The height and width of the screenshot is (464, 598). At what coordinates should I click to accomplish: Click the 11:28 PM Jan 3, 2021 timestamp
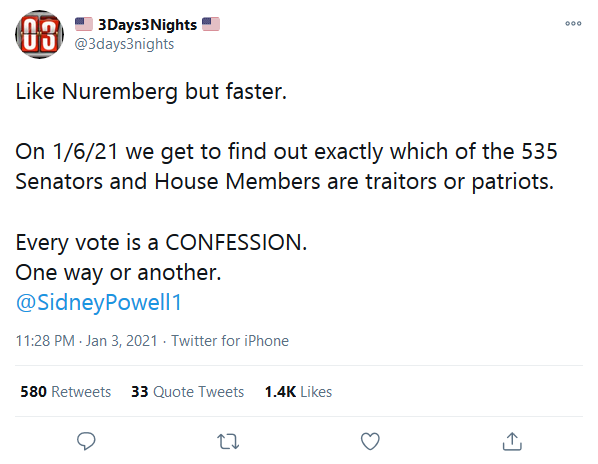tap(87, 341)
